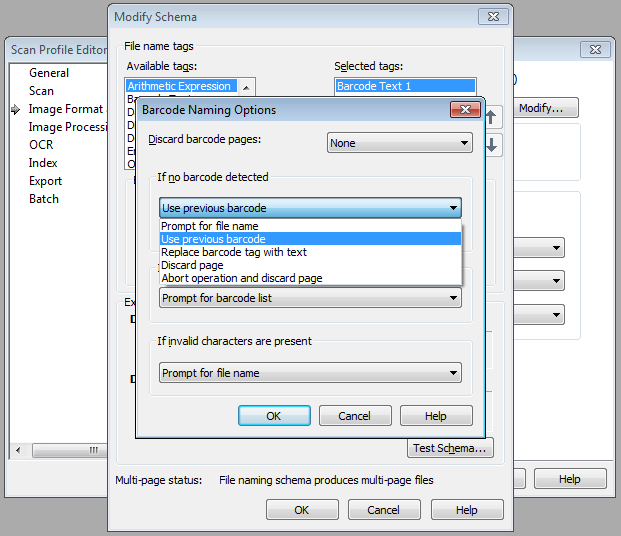Choose Abort operation and discard page option
Image resolution: width=621 pixels, height=536 pixels.
coord(310,278)
